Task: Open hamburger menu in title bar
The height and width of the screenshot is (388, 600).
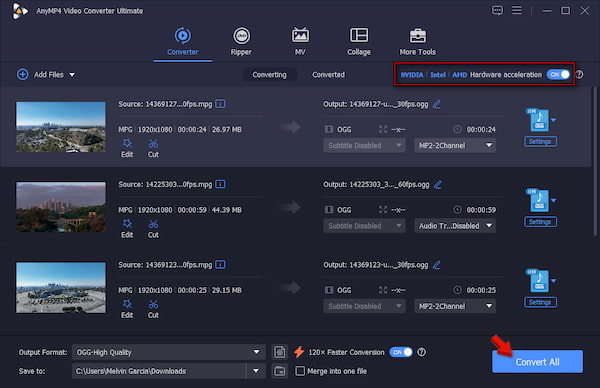Action: coord(517,10)
